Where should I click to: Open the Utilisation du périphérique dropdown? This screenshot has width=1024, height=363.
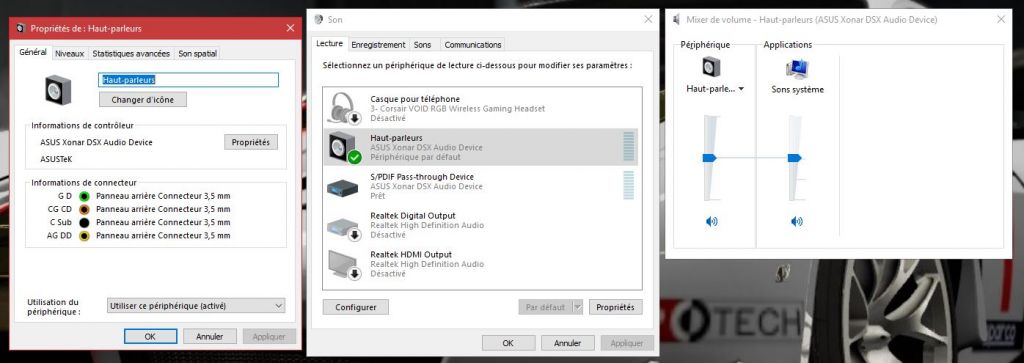pos(196,306)
